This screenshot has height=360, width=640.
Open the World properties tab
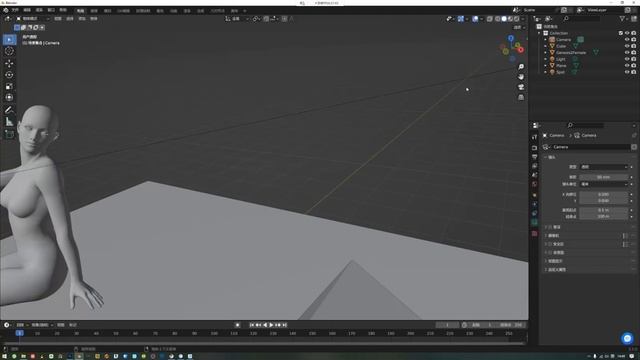tap(535, 184)
